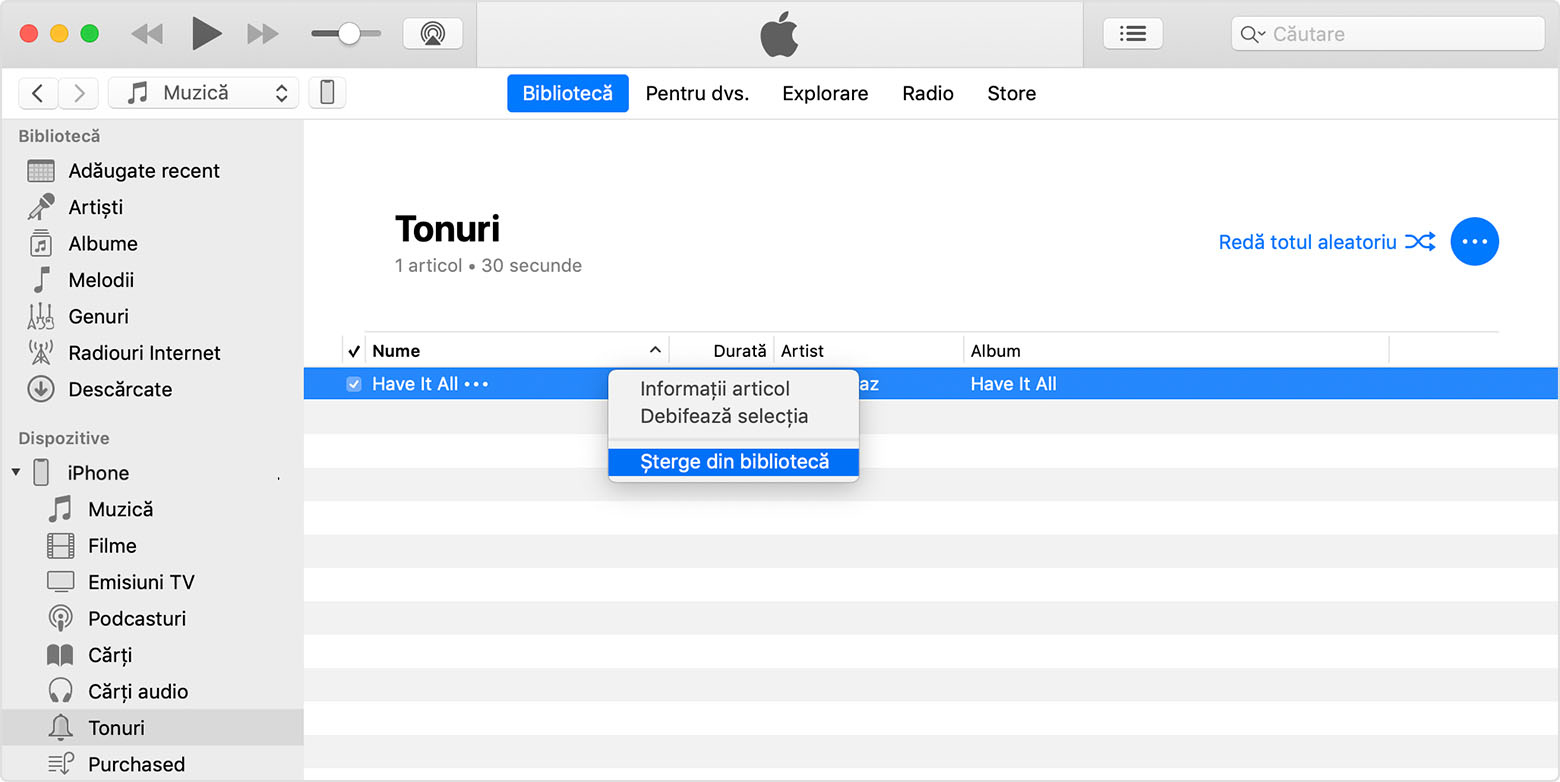The image size is (1560, 782).
Task: Open the Radio tab
Action: pos(928,93)
